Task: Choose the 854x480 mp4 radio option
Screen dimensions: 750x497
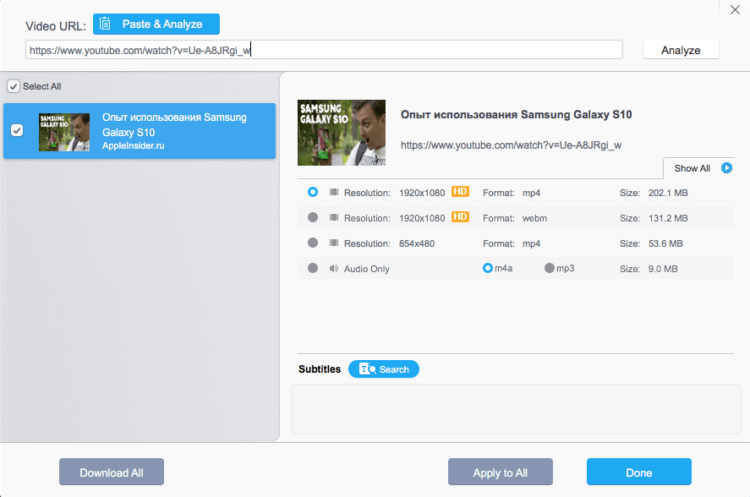Action: point(313,243)
